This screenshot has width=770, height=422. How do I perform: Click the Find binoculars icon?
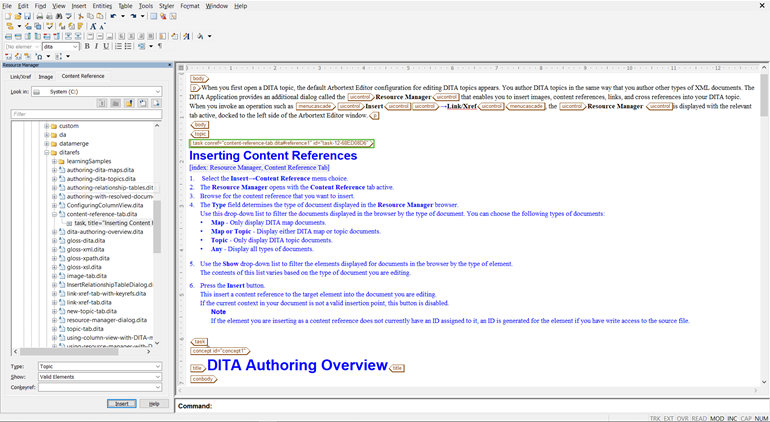point(59,16)
